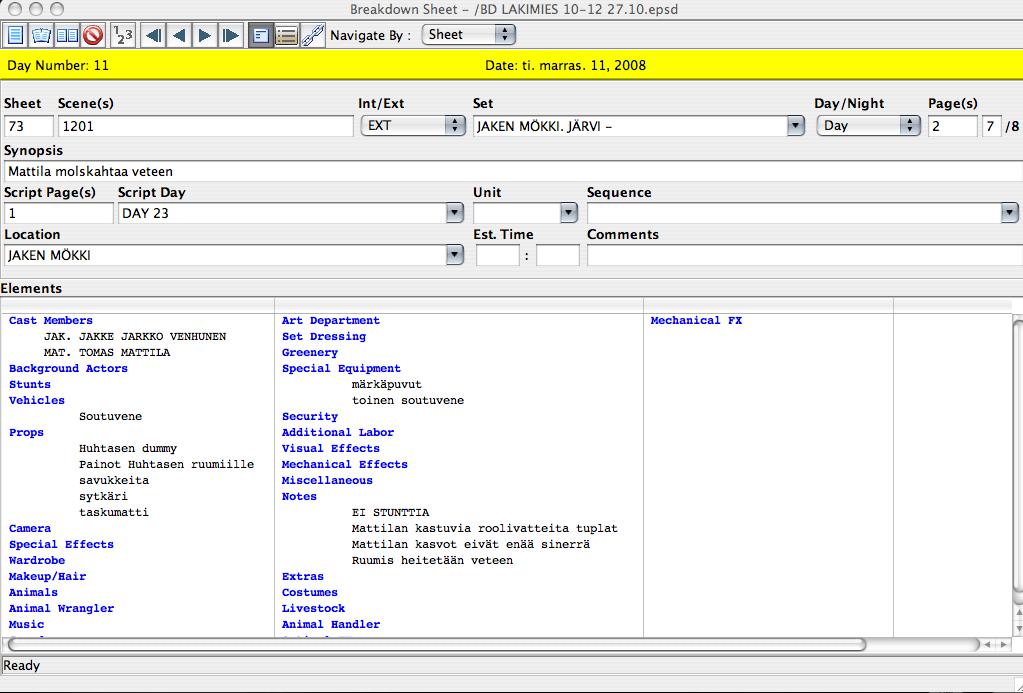
Task: Select the savukkeita prop entry
Action: click(x=114, y=480)
